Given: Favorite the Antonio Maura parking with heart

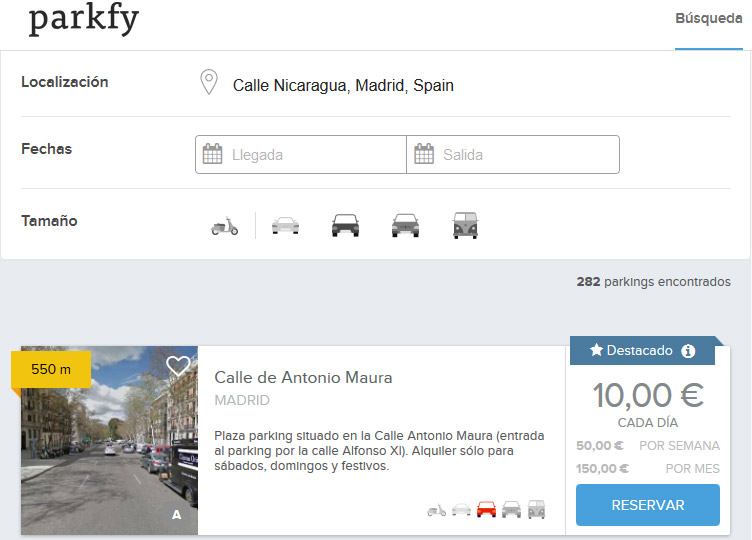Looking at the screenshot, I should pyautogui.click(x=178, y=366).
